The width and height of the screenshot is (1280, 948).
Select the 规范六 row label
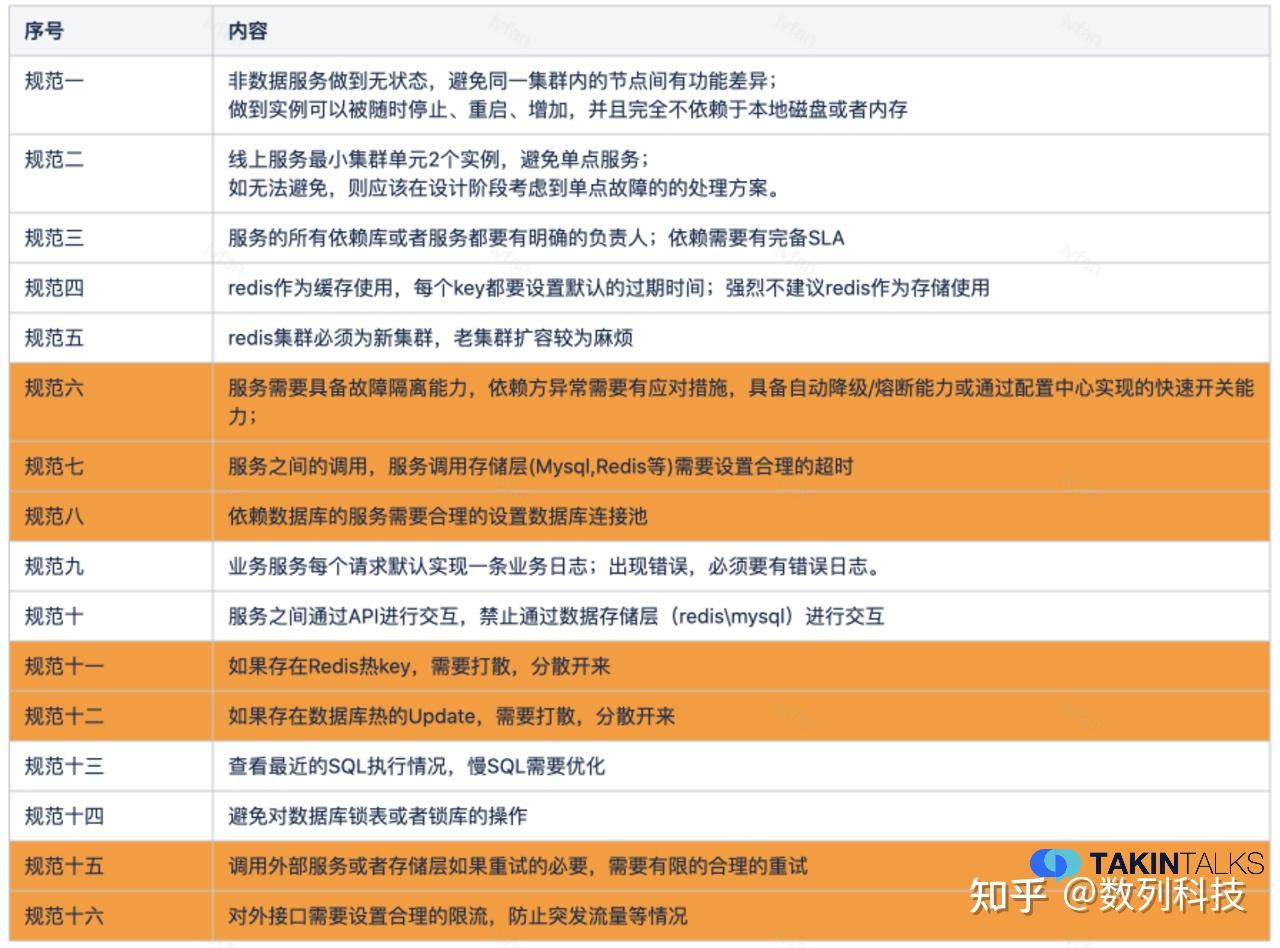click(54, 388)
